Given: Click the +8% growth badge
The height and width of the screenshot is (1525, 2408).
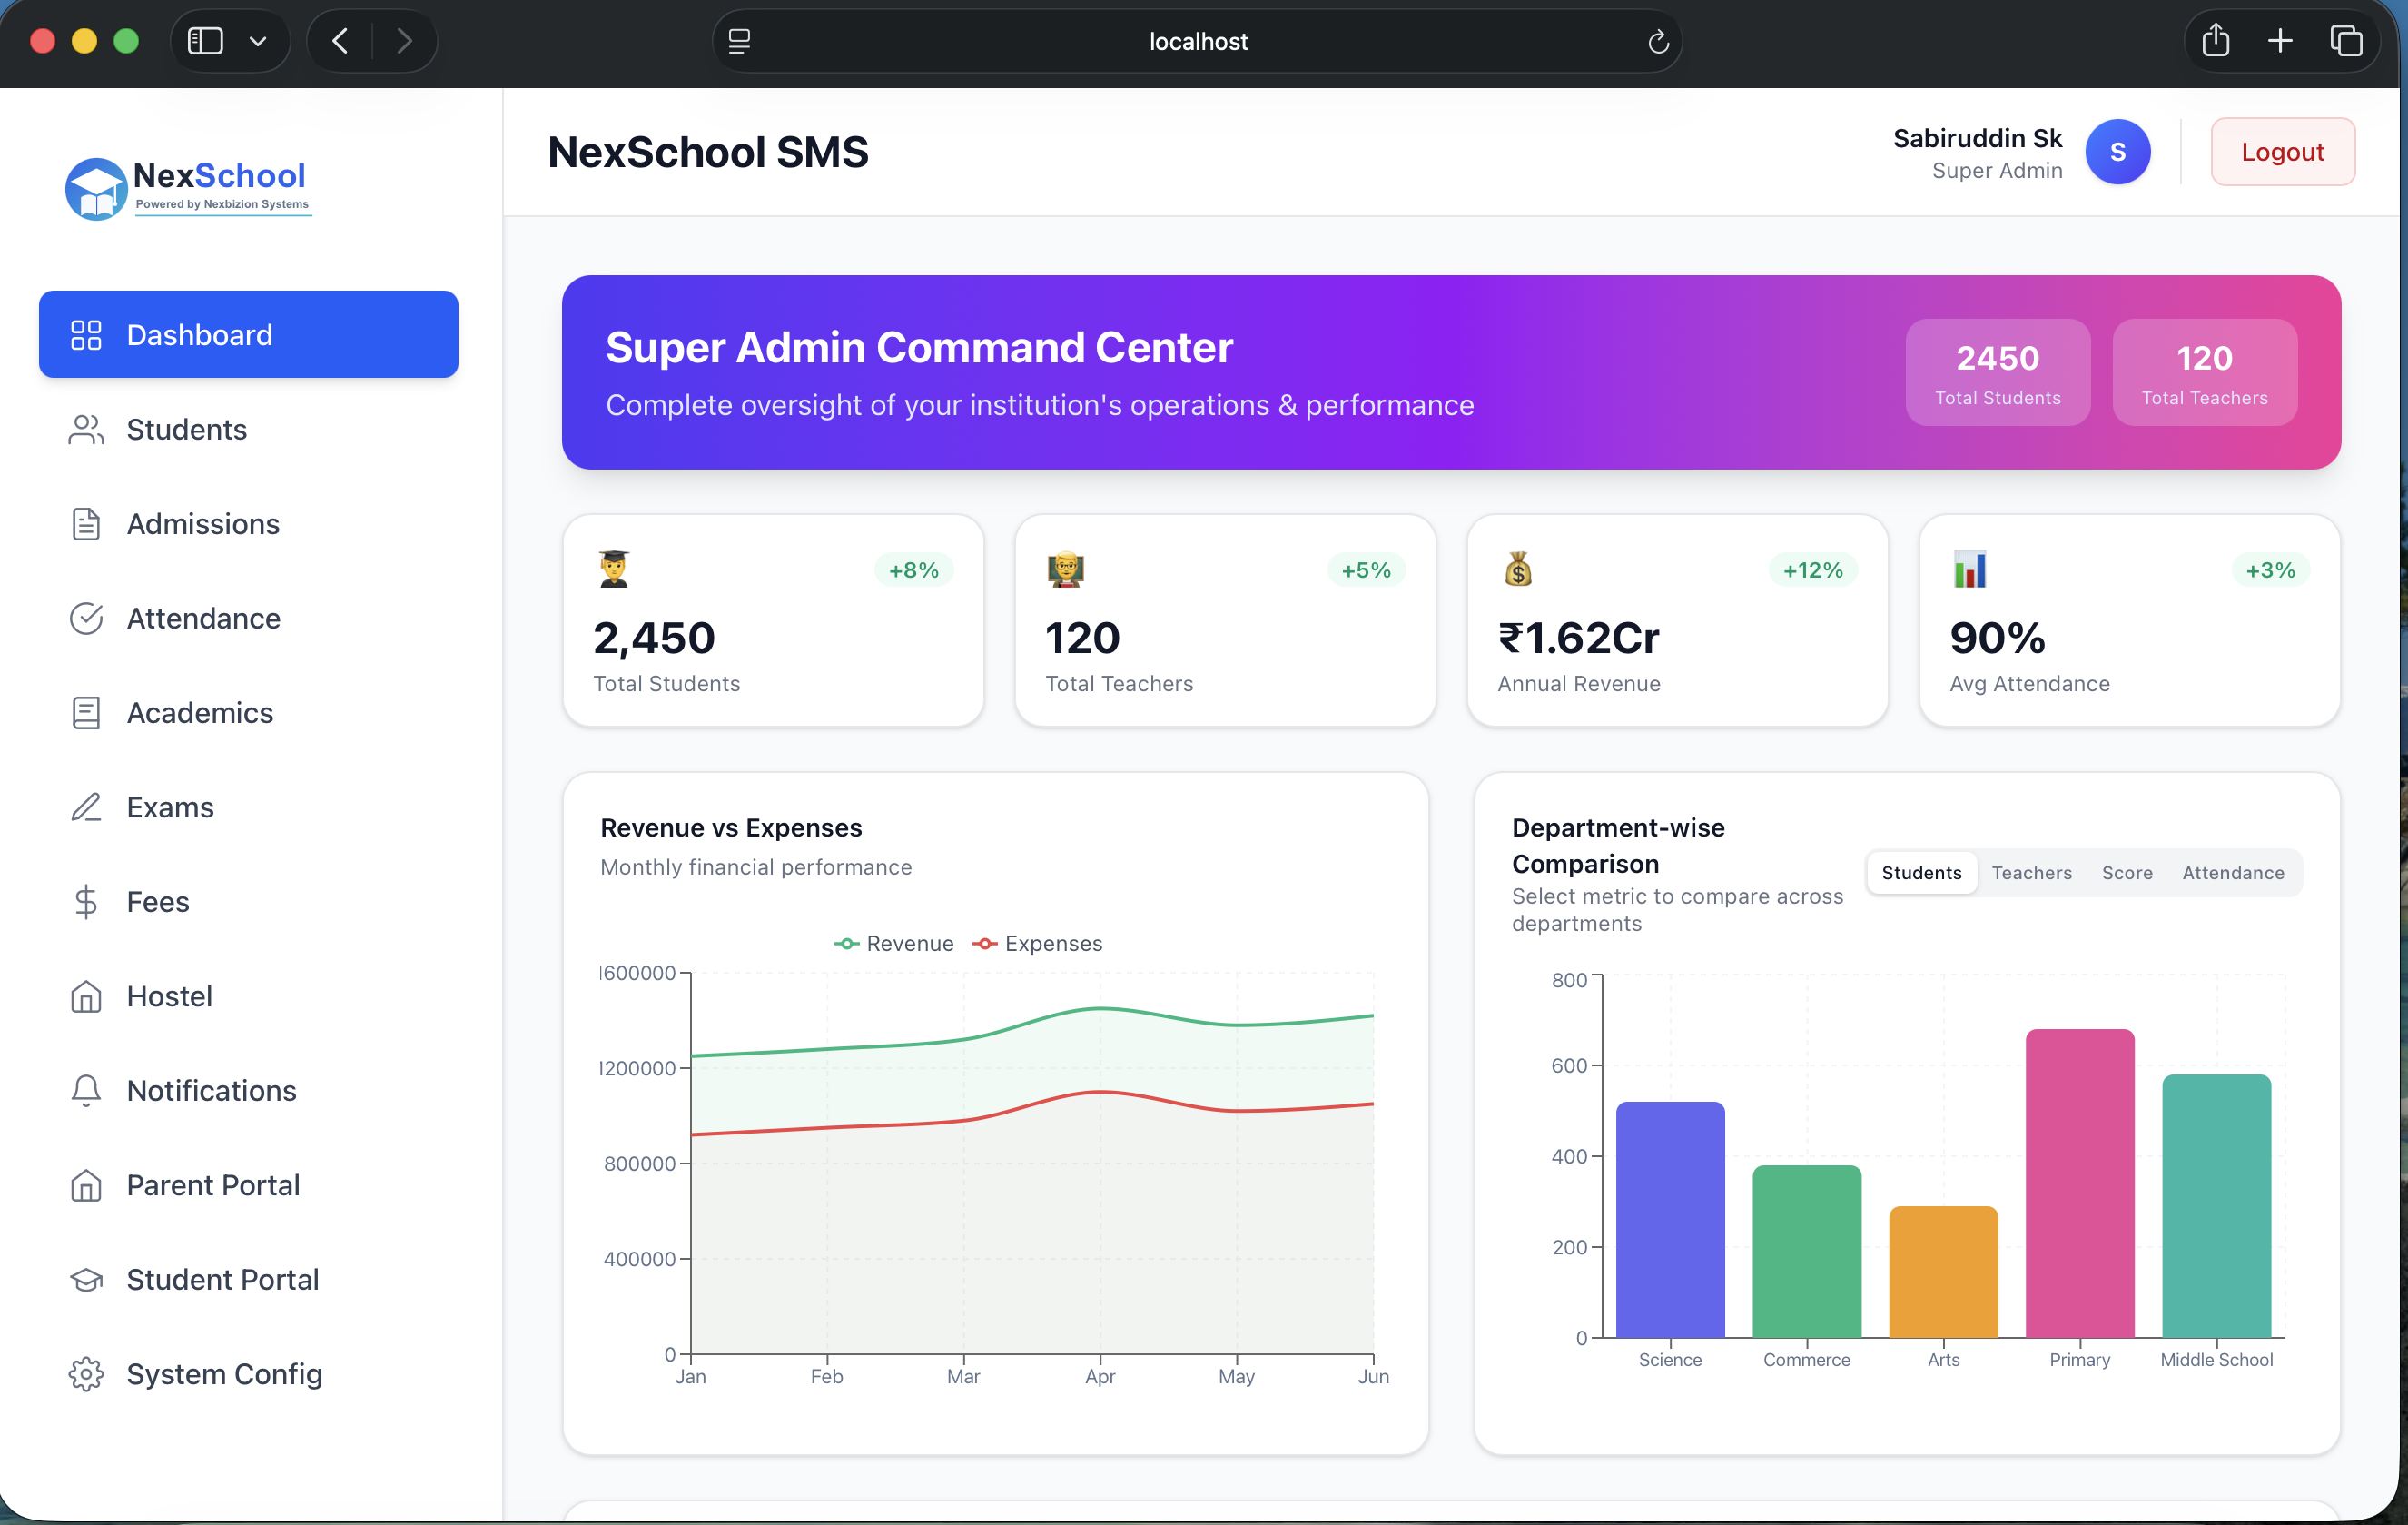Looking at the screenshot, I should click(x=914, y=570).
